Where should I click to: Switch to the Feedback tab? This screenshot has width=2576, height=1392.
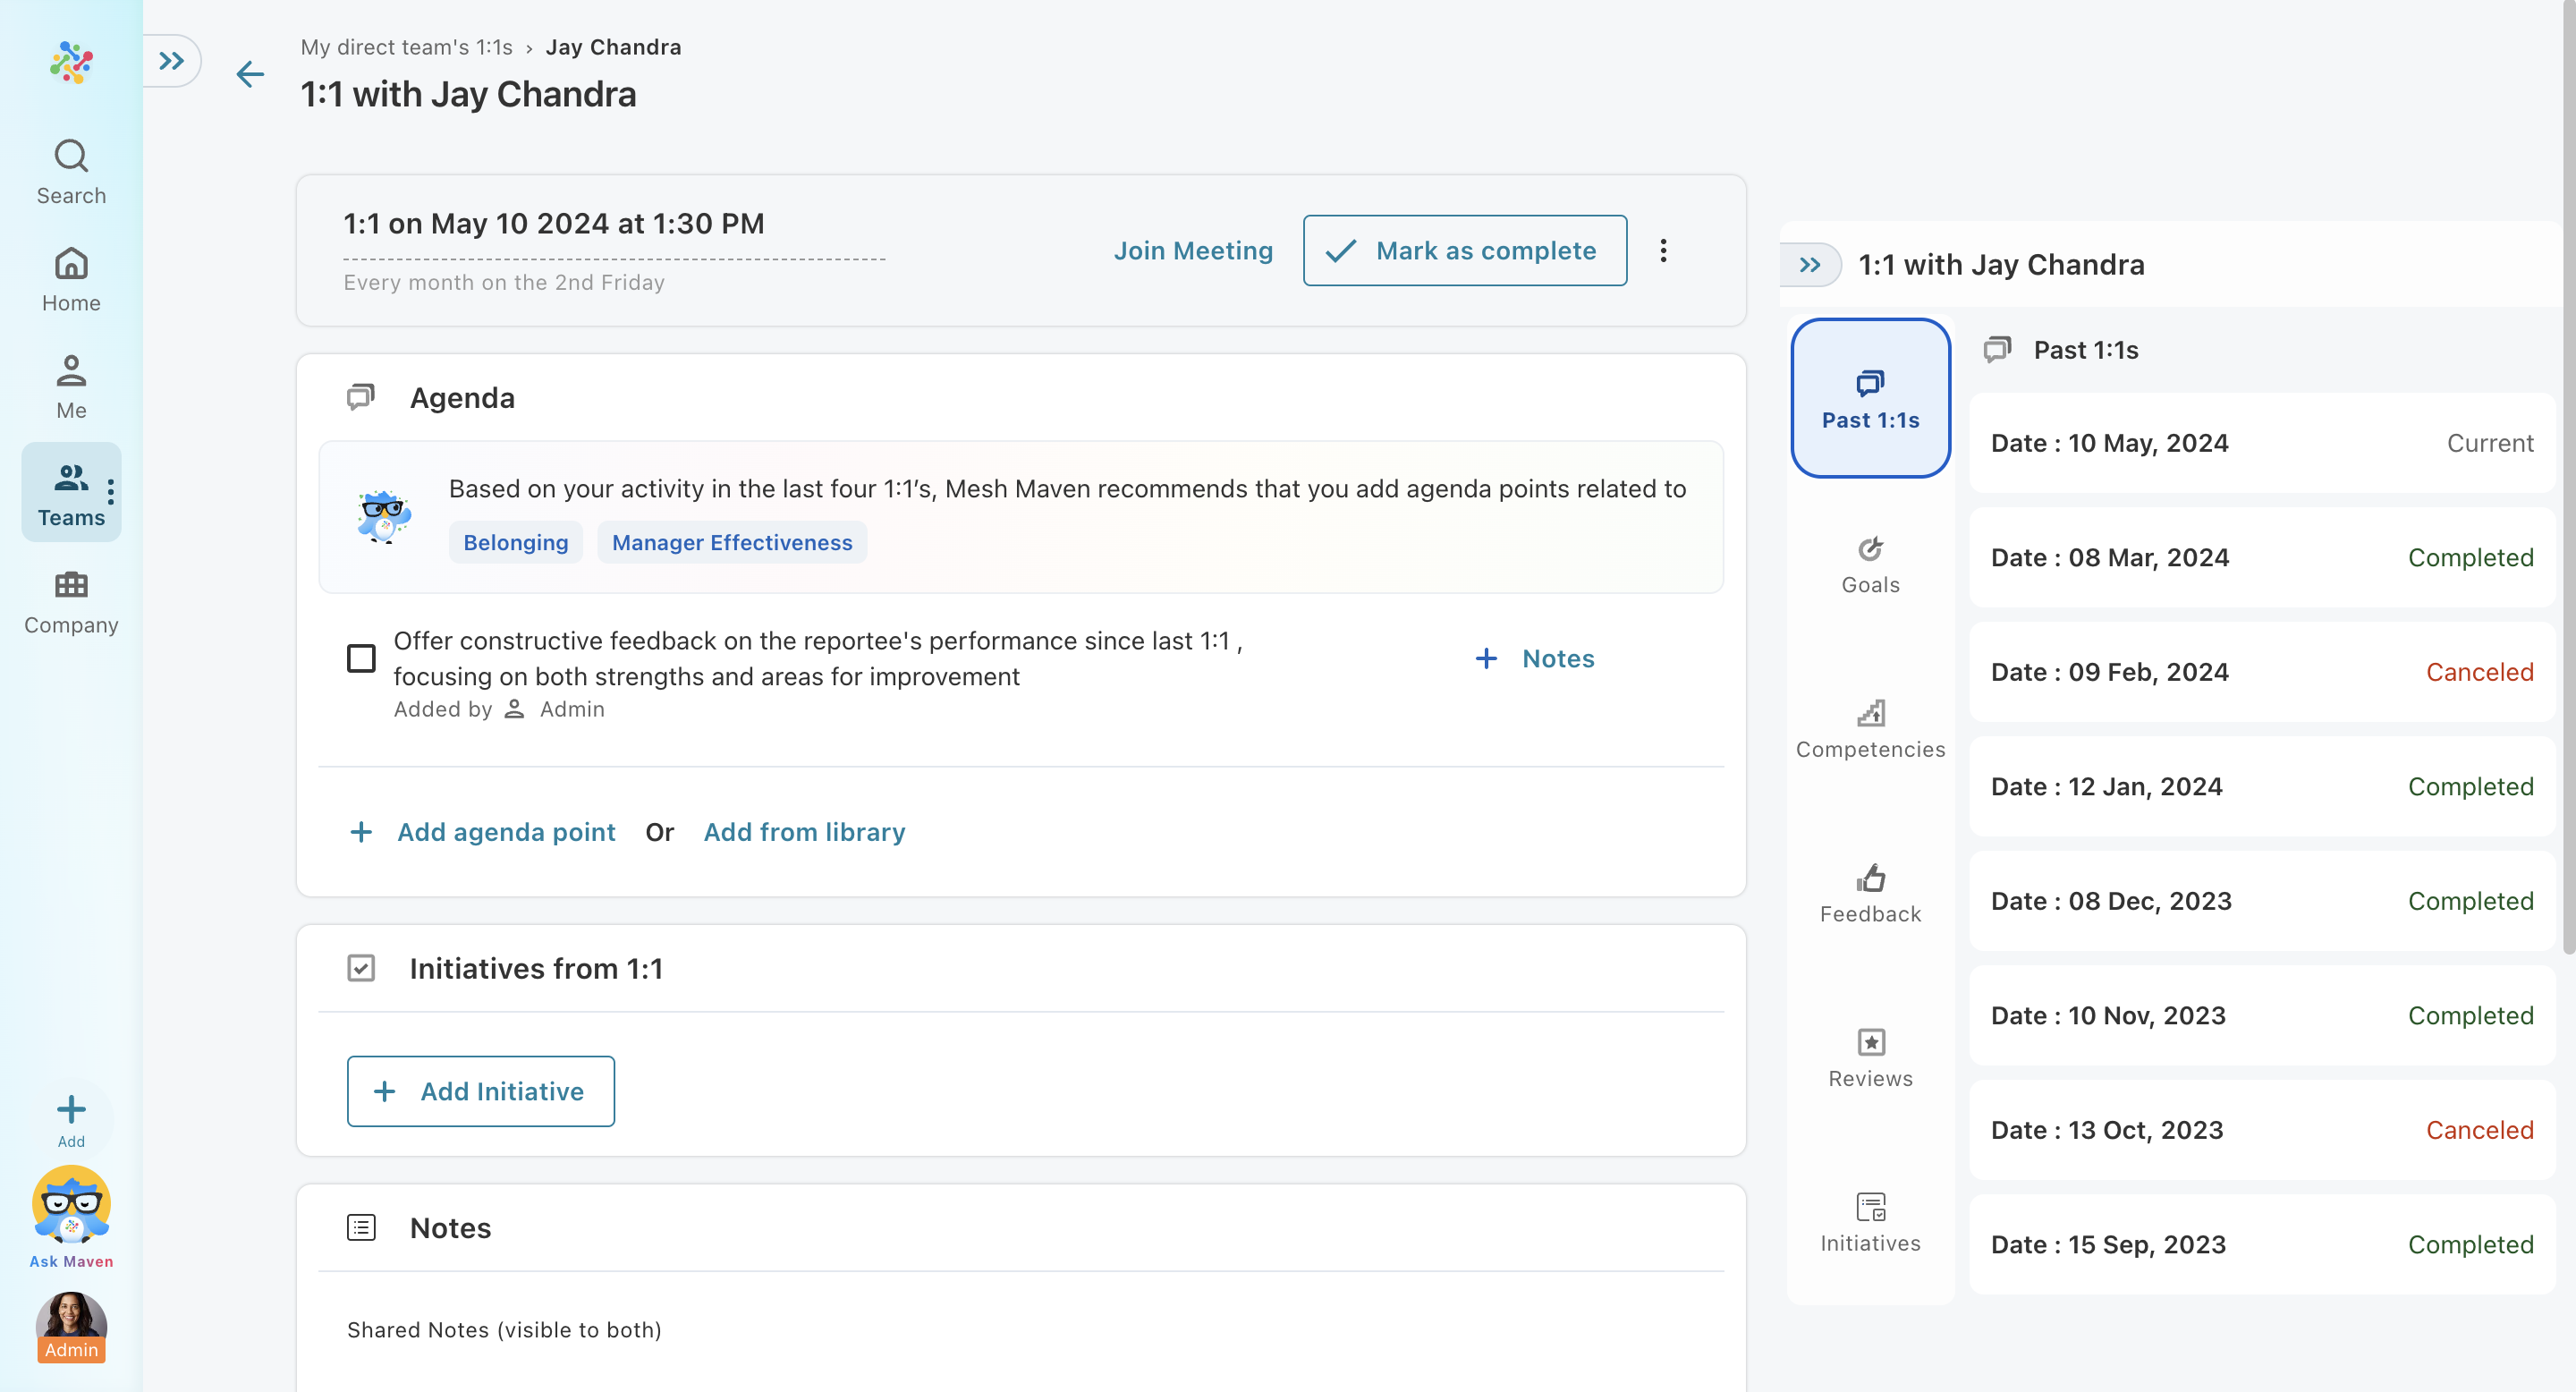coord(1869,893)
